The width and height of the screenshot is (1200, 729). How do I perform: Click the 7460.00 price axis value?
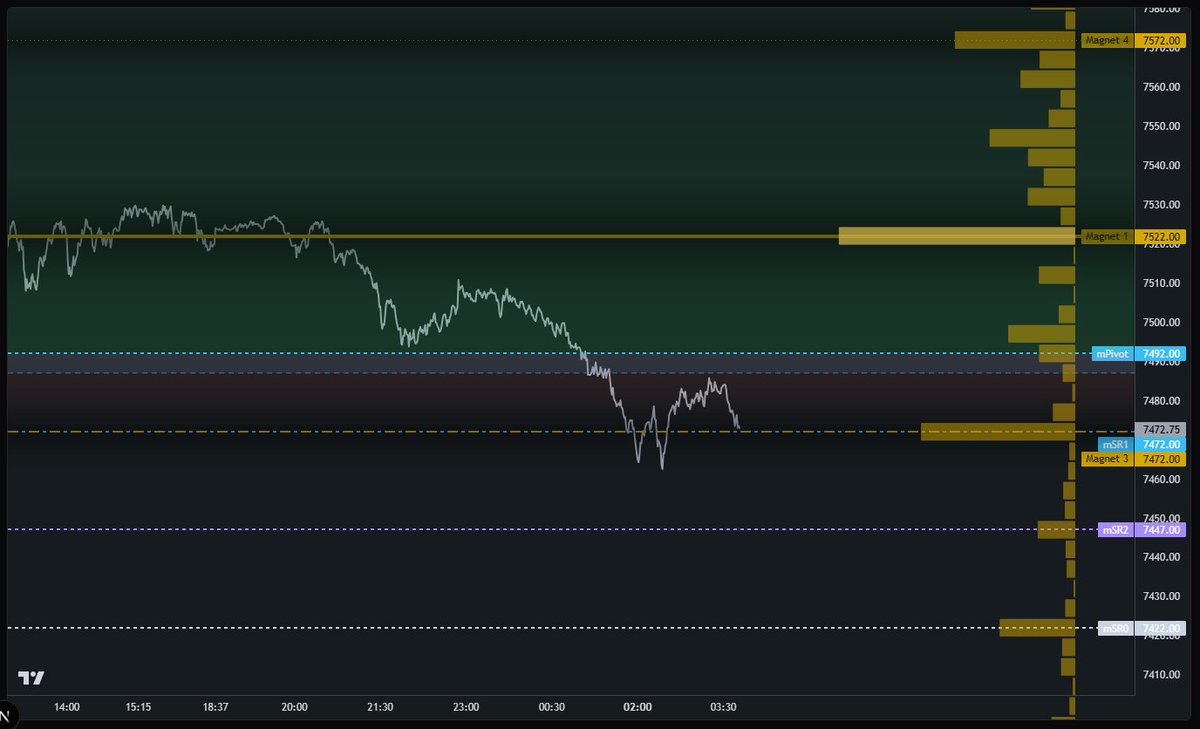click(x=1162, y=479)
